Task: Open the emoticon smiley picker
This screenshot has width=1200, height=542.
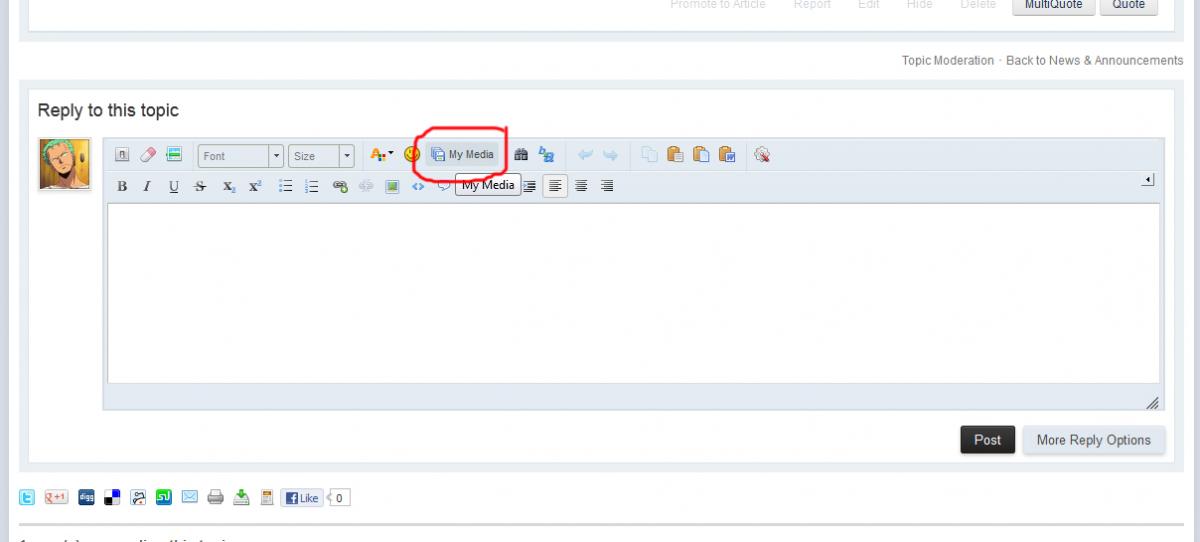Action: coord(411,155)
